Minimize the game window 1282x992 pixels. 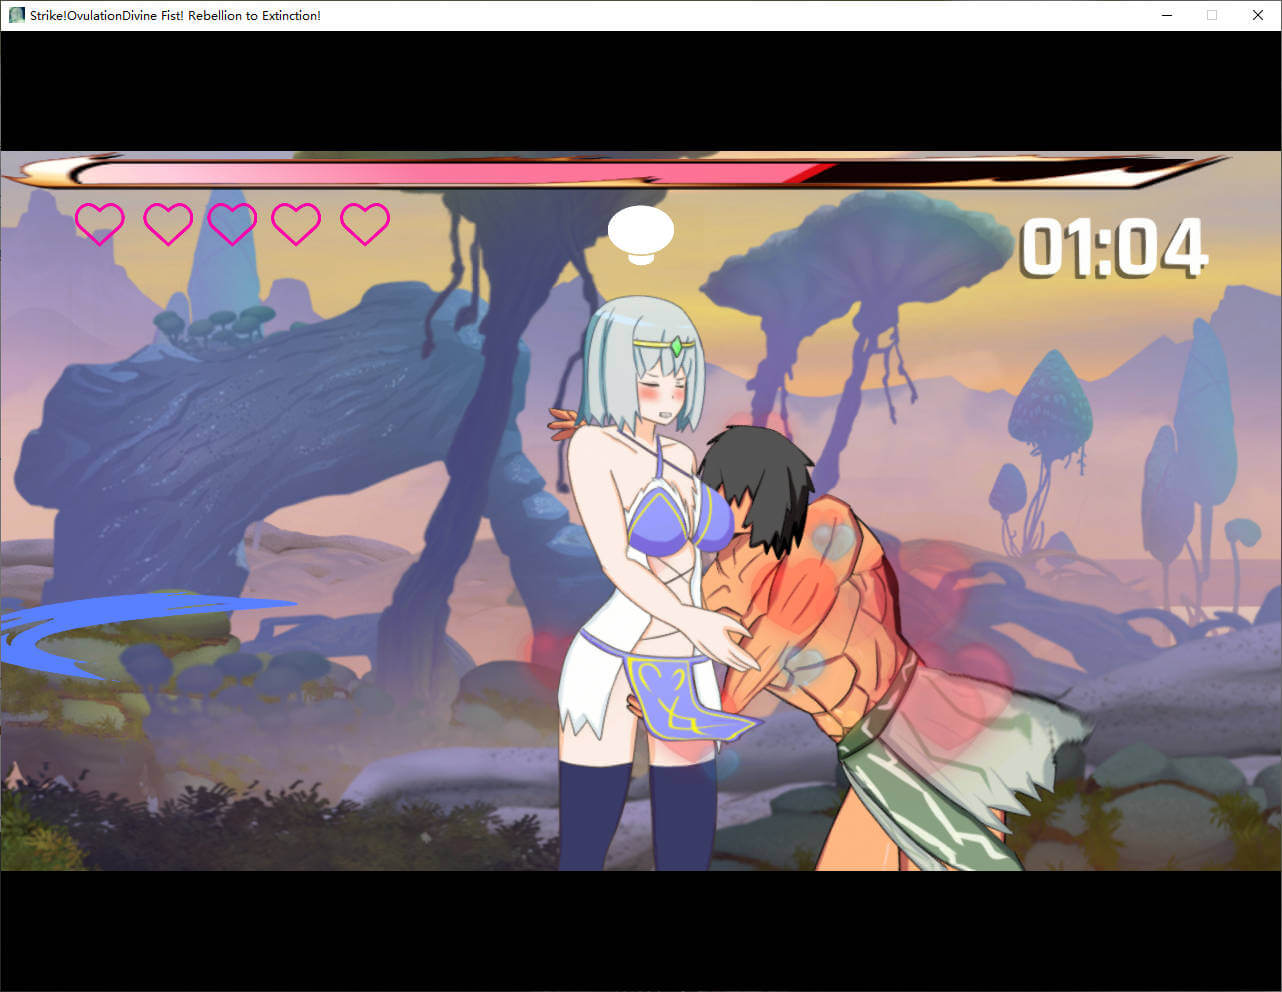[x=1167, y=15]
